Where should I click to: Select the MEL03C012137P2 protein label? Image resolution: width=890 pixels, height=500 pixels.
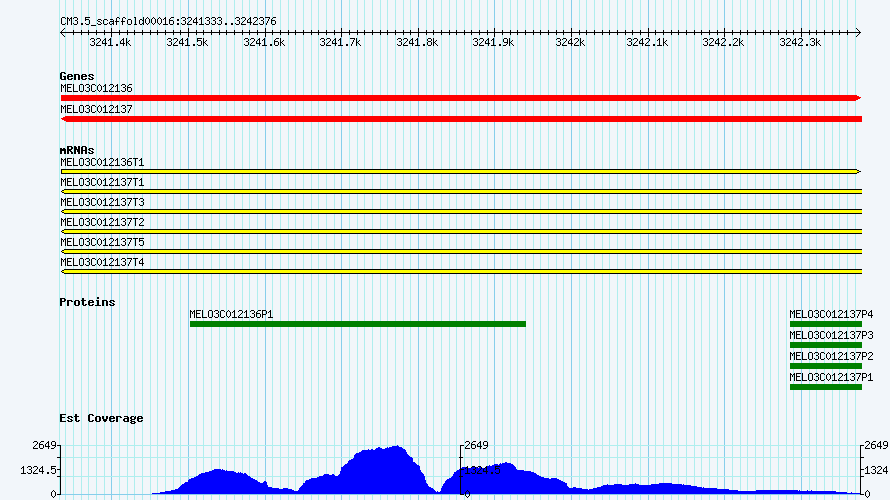[x=831, y=356]
